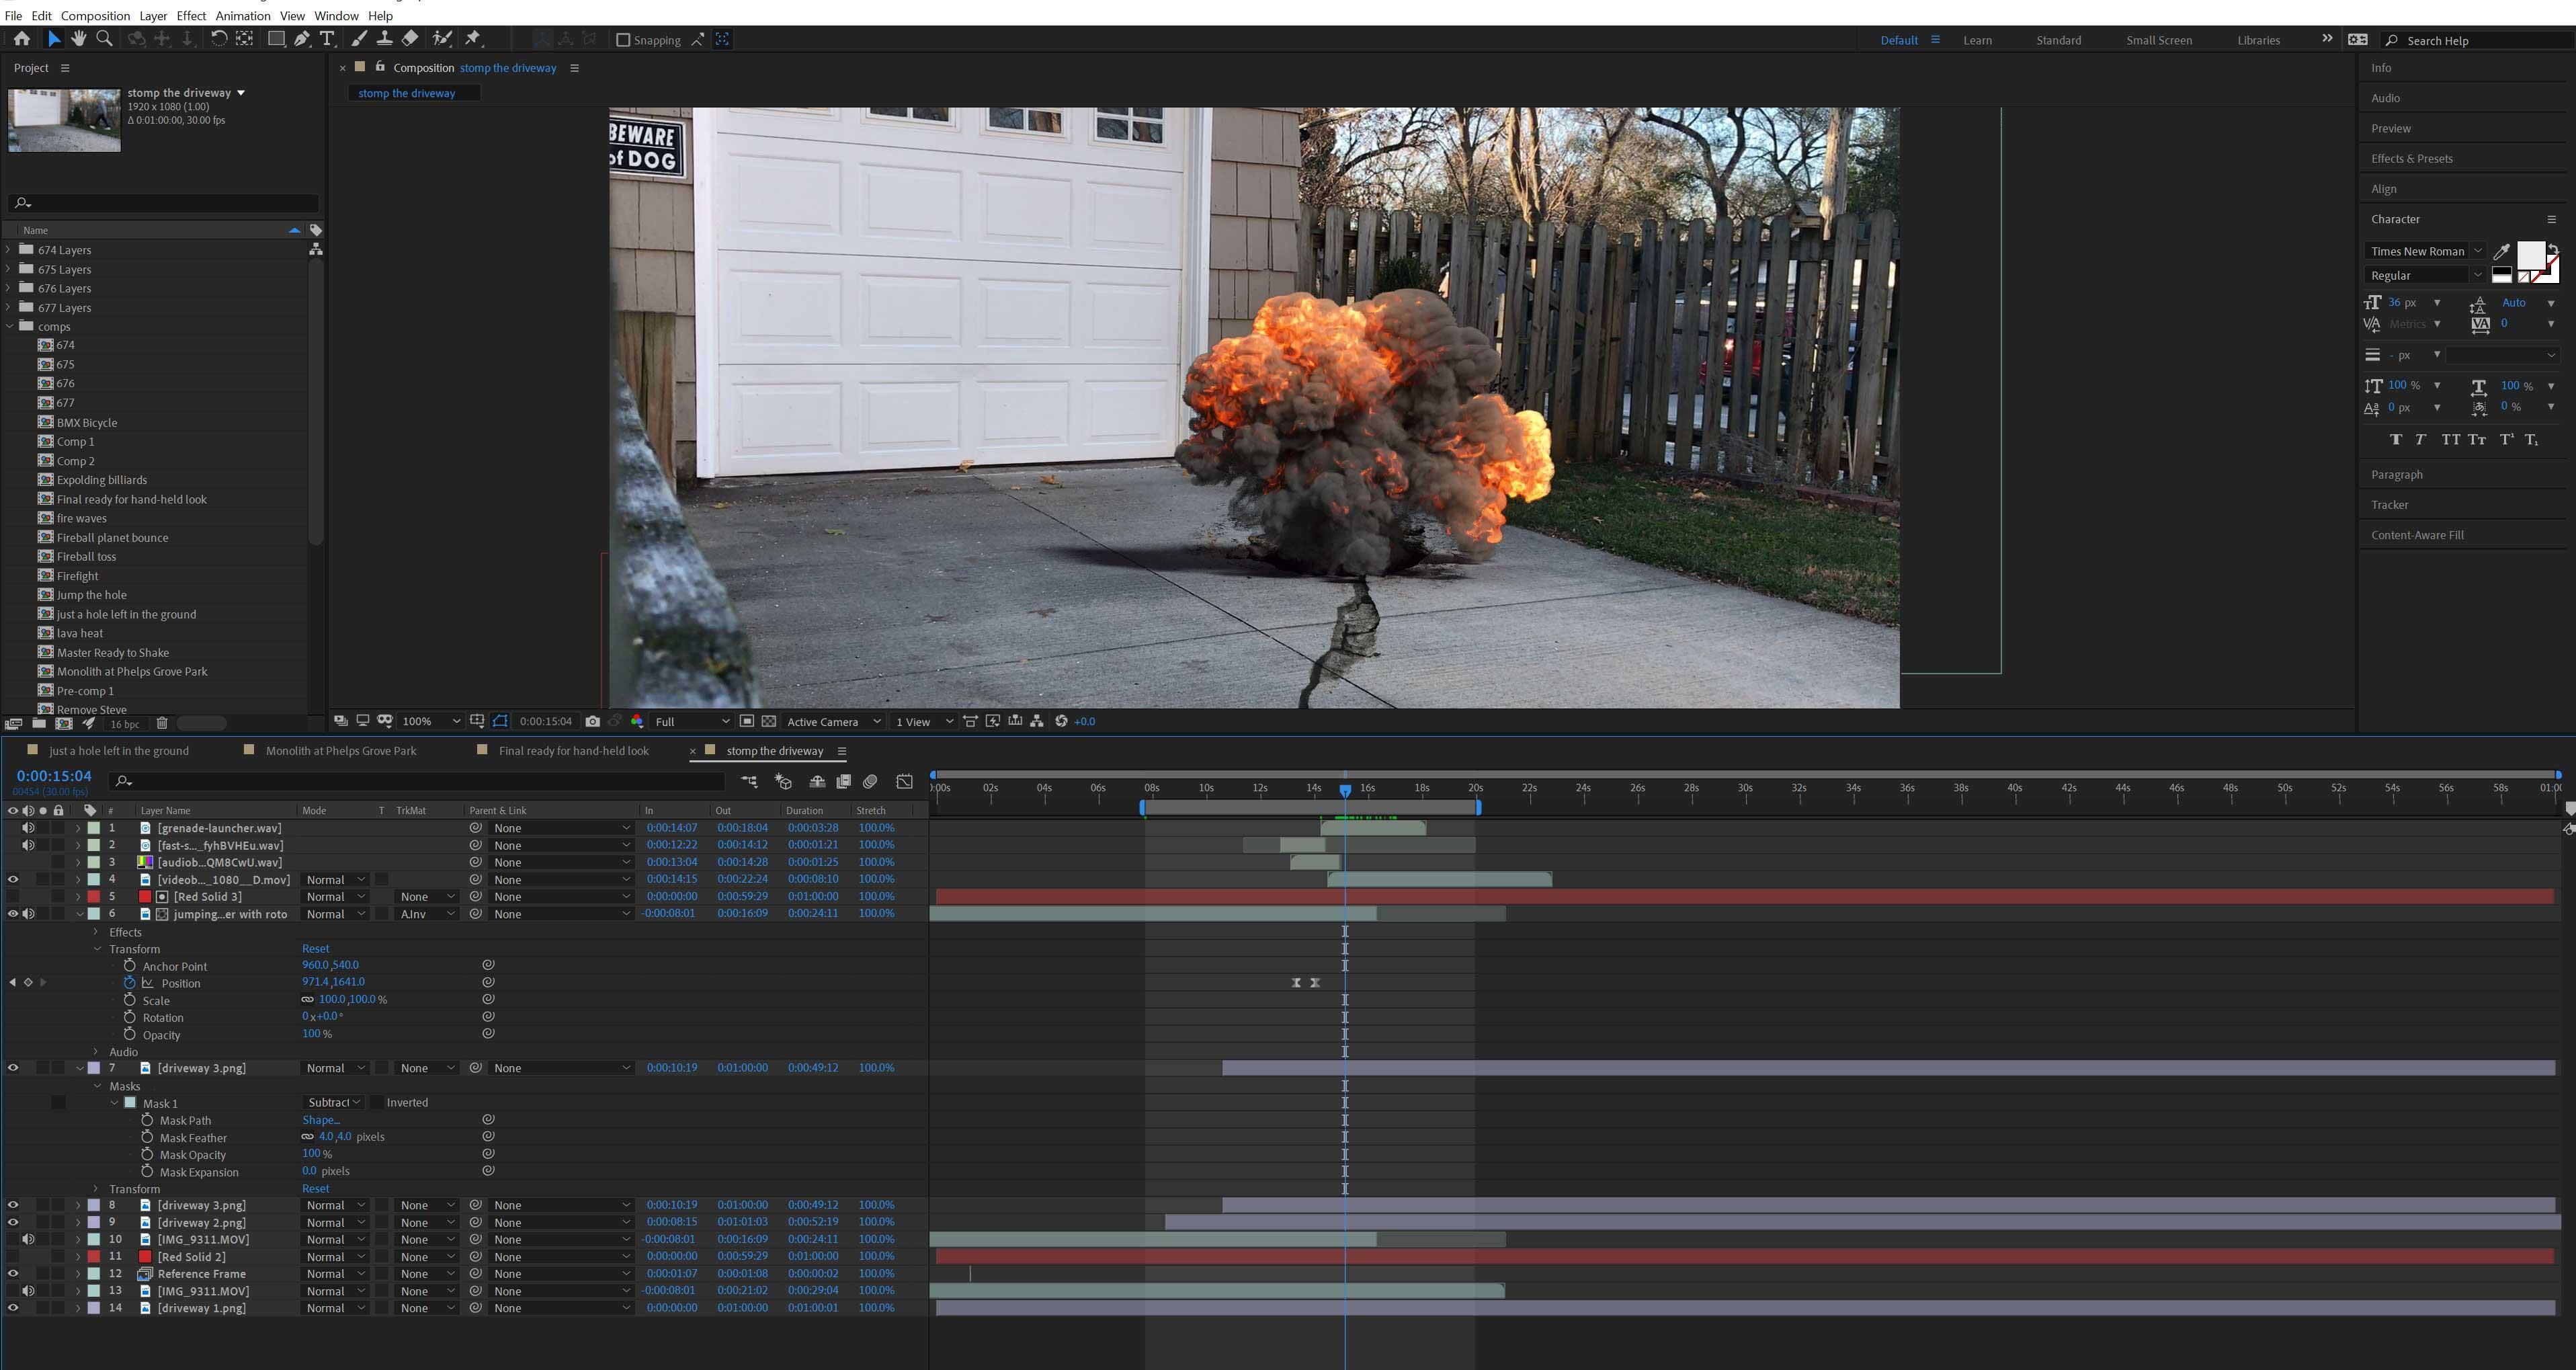The image size is (2576, 1370).
Task: Toggle Inverted checkbox for Mask 1
Action: coord(378,1103)
